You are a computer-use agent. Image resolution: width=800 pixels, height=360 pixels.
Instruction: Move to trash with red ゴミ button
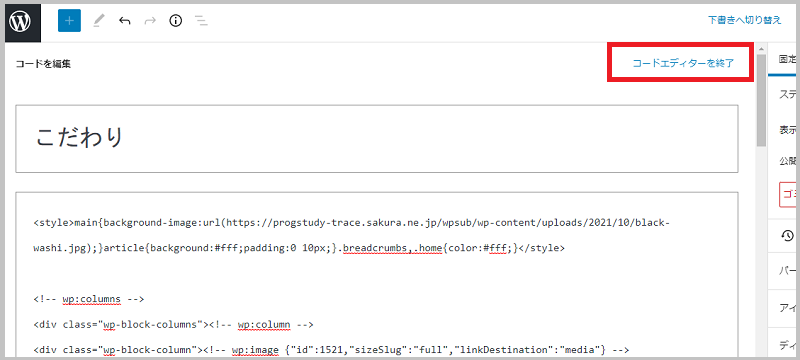788,194
